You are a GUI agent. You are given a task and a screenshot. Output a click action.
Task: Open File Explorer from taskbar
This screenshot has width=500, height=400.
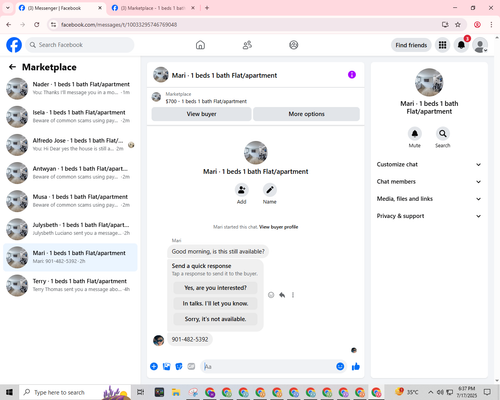pyautogui.click(x=176, y=392)
